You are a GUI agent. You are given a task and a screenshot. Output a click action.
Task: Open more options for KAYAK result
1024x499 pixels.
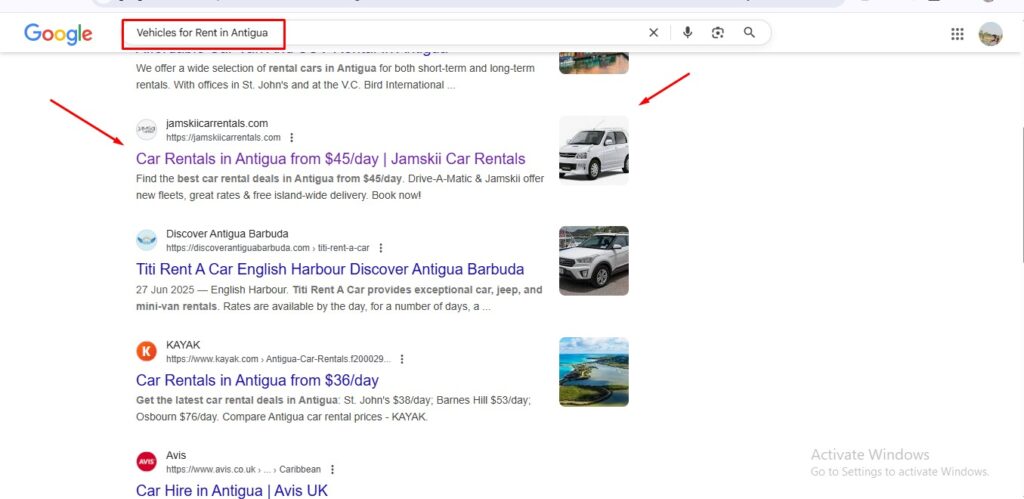[402, 359]
